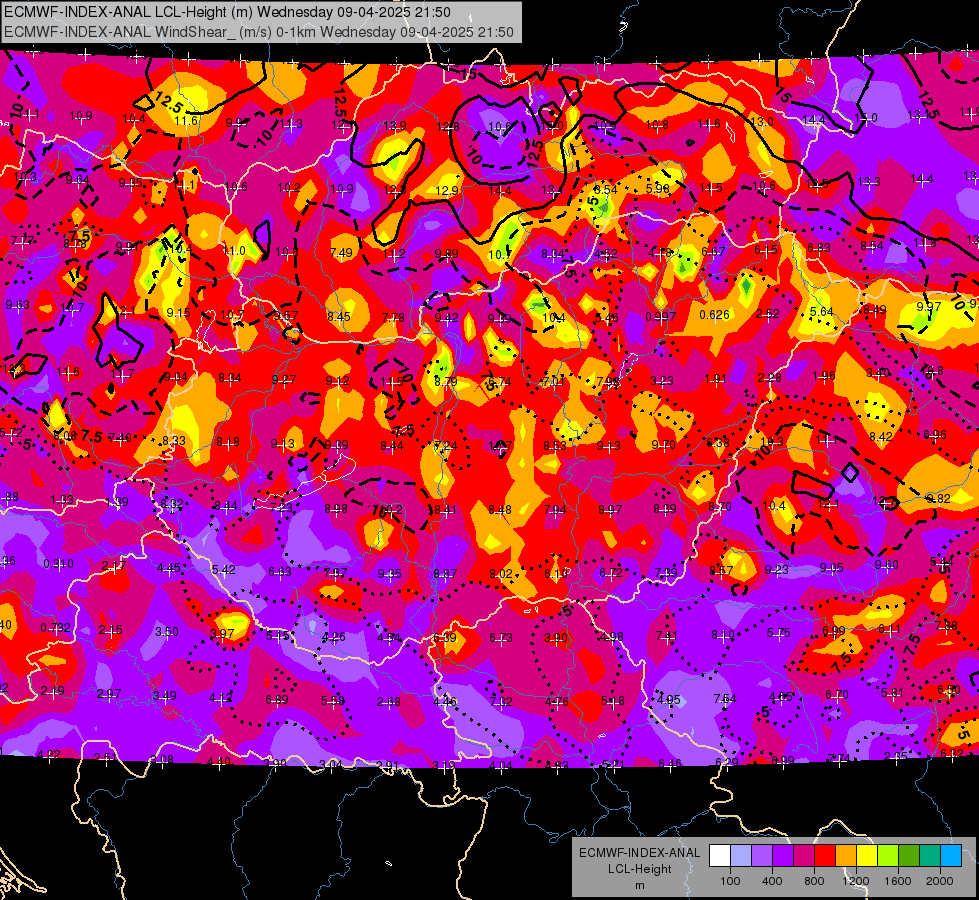Click the grid value 7.54
Viewport: 979px width, 900px height.
[x=725, y=698]
